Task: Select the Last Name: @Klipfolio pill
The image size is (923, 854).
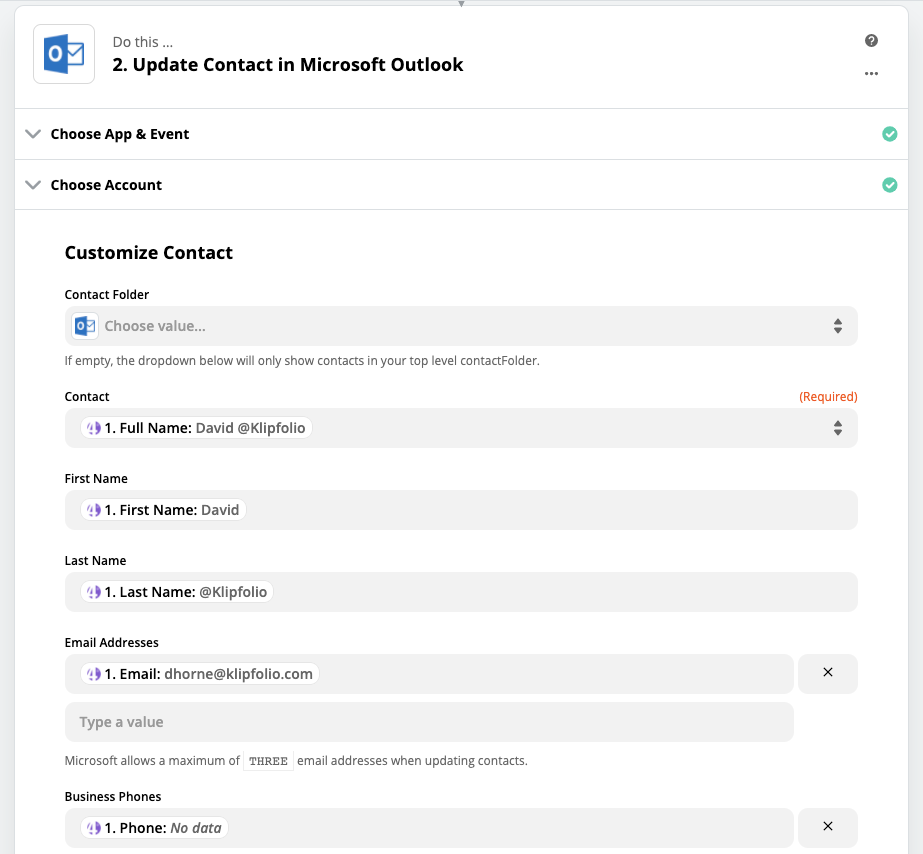Action: coord(177,592)
